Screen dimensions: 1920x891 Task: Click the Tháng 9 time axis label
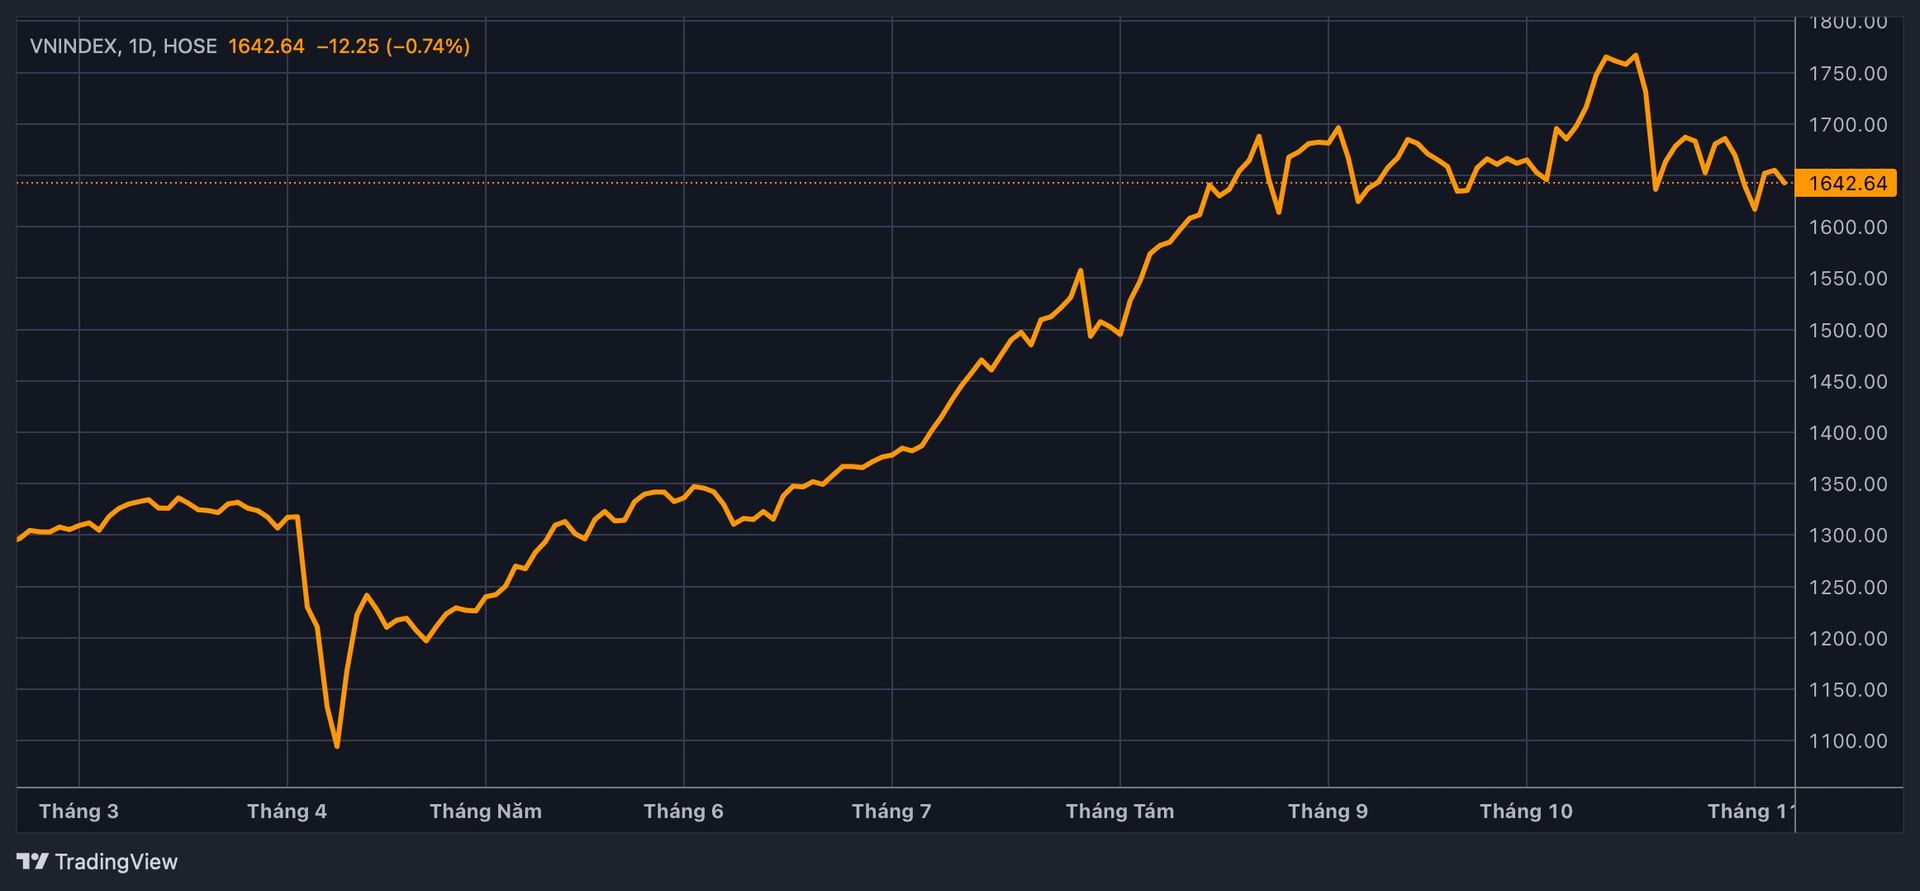point(1328,811)
